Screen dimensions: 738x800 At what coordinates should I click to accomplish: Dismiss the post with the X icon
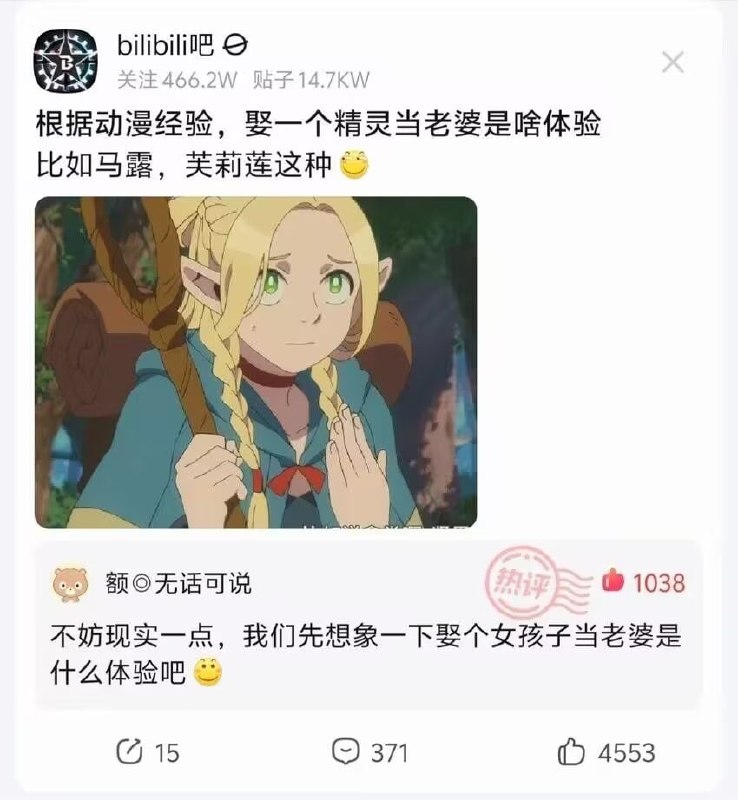point(673,62)
